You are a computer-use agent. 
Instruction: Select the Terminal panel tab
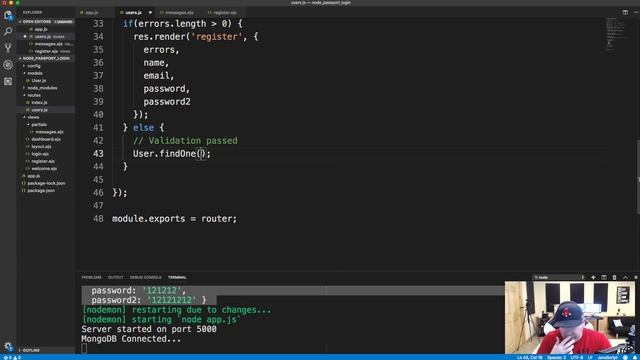[x=177, y=277]
